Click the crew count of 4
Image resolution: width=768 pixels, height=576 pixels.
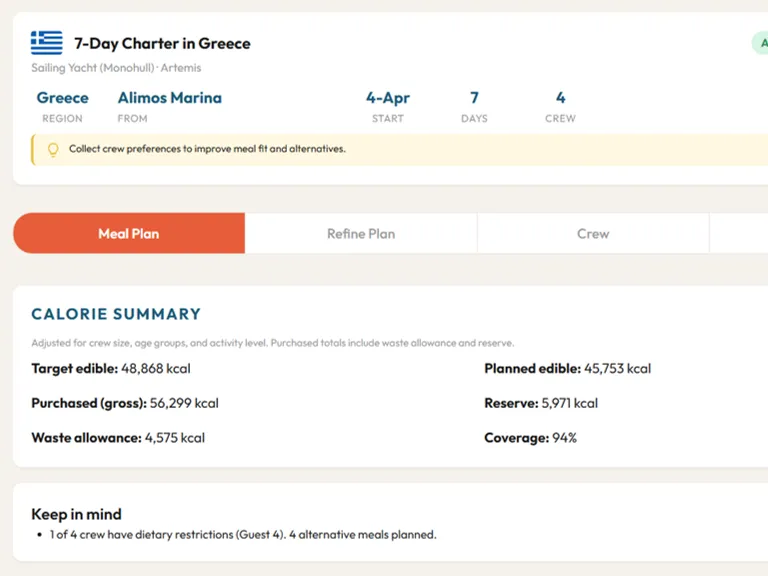coord(560,98)
